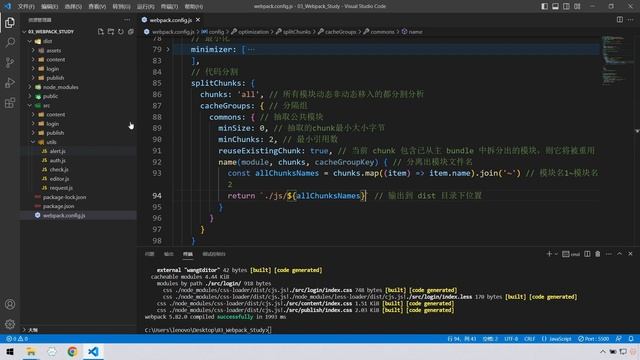Open the Run and Debug view
Viewport: 640px width, 360px height.
click(x=10, y=82)
